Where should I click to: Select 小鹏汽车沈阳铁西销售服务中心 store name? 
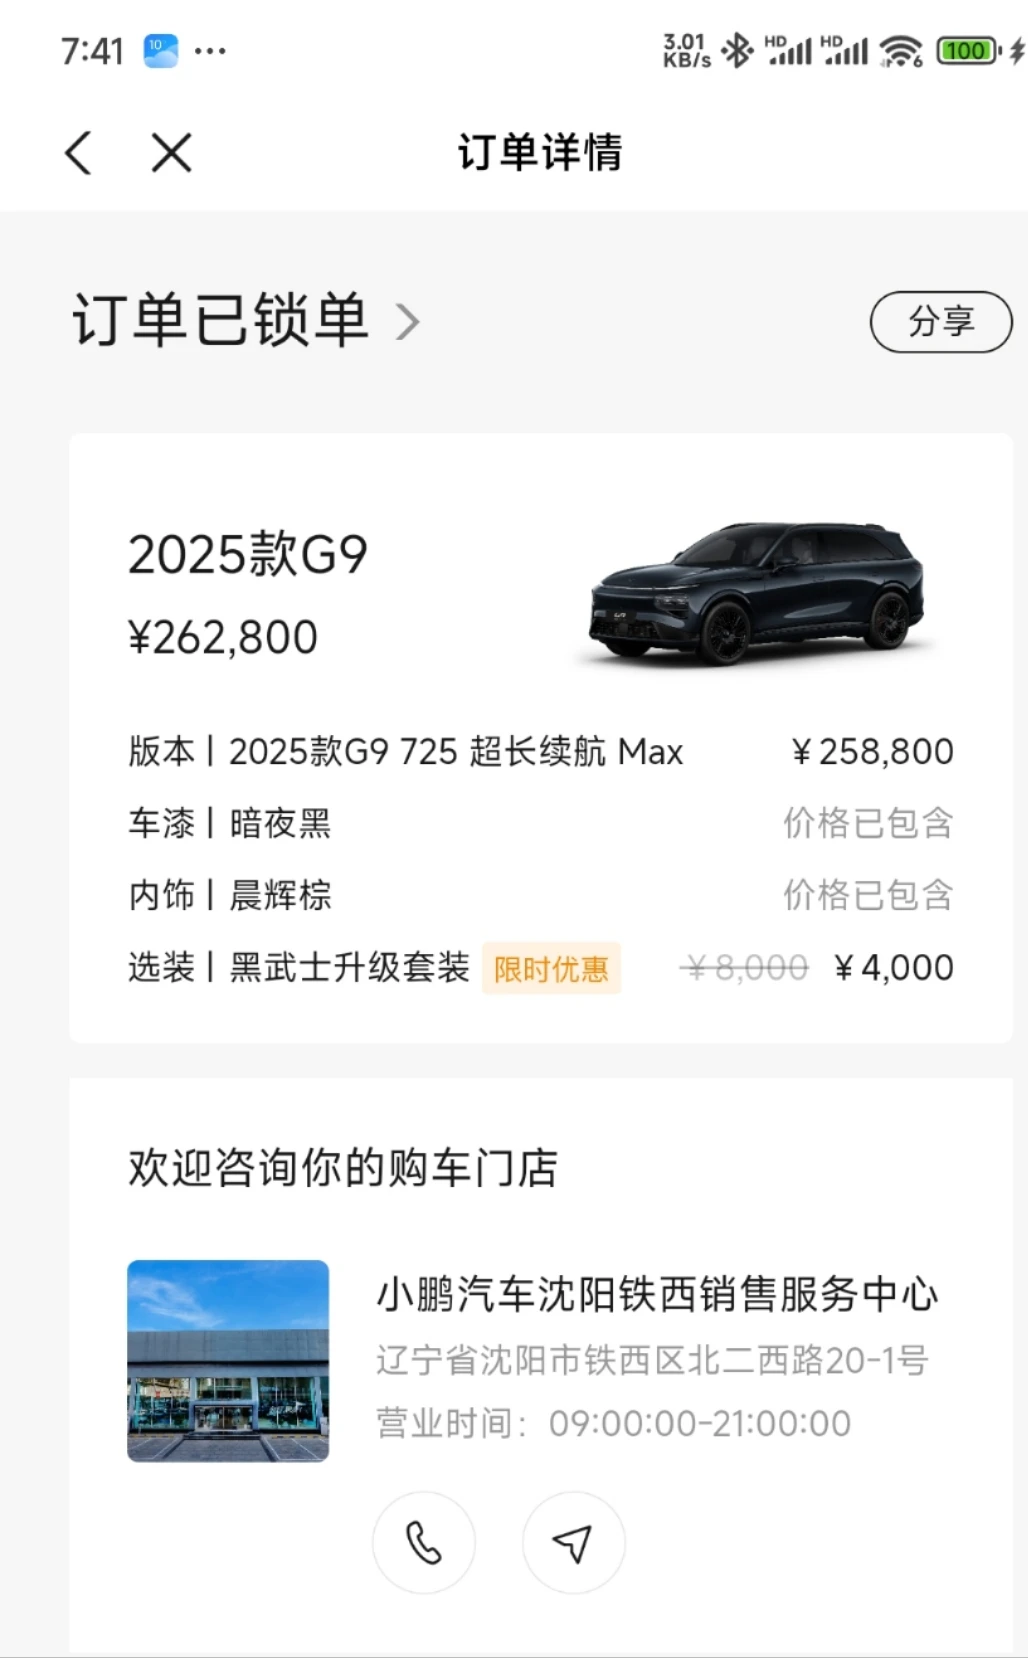click(x=656, y=1294)
